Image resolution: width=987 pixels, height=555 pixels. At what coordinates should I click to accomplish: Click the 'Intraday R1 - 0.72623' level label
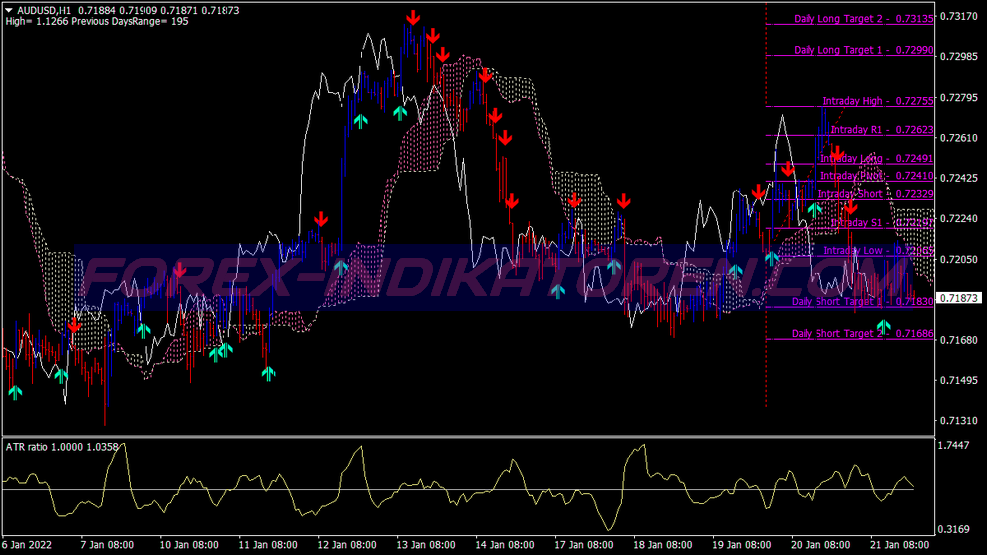(882, 130)
